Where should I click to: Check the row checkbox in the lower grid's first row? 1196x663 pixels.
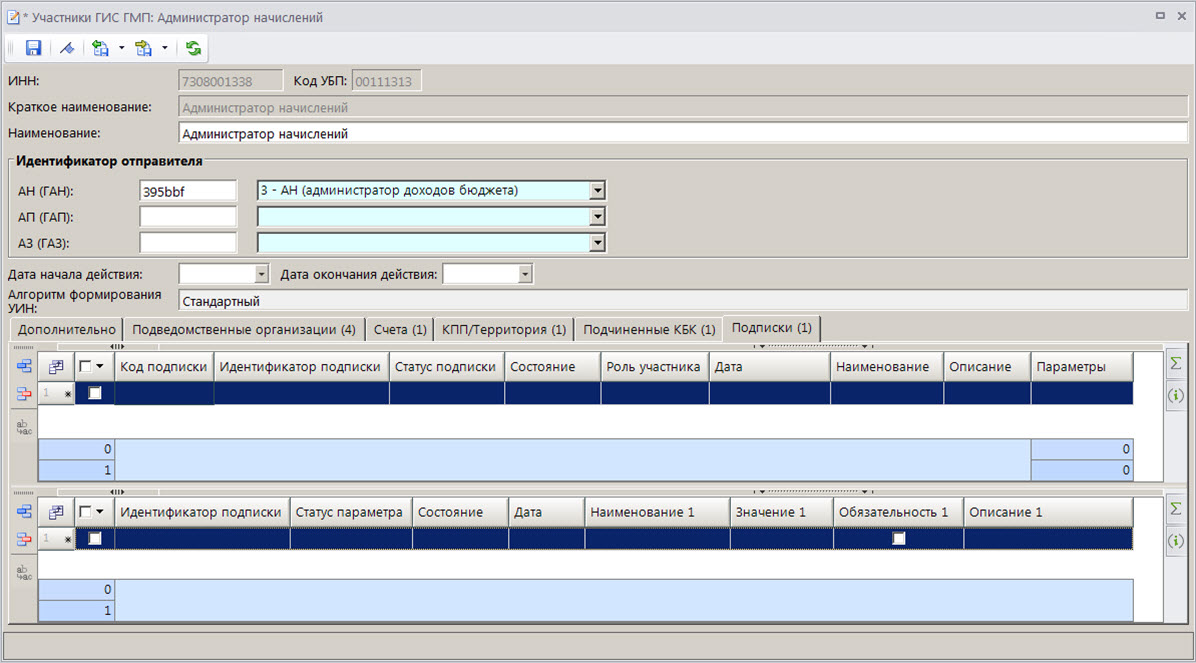tap(95, 539)
